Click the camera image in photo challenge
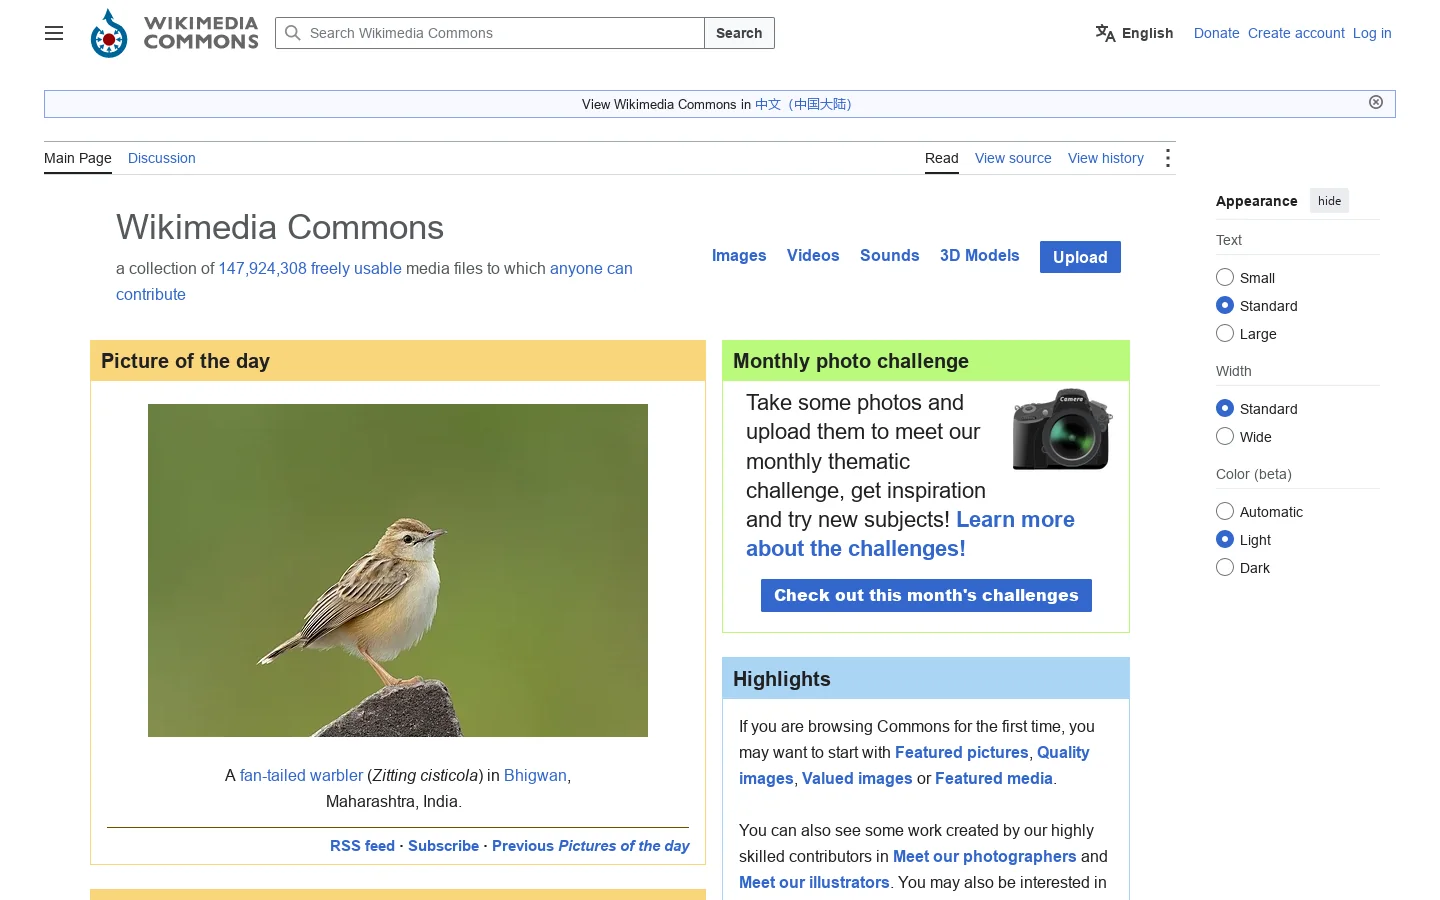This screenshot has height=900, width=1440. click(1062, 429)
